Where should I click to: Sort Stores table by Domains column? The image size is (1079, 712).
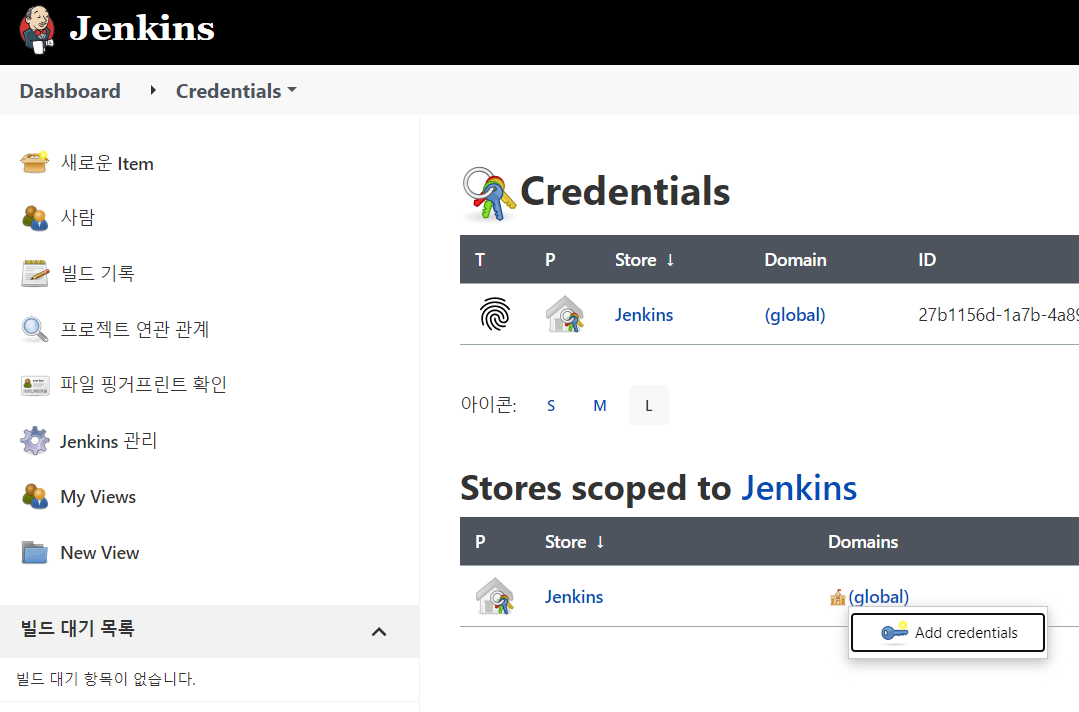863,541
